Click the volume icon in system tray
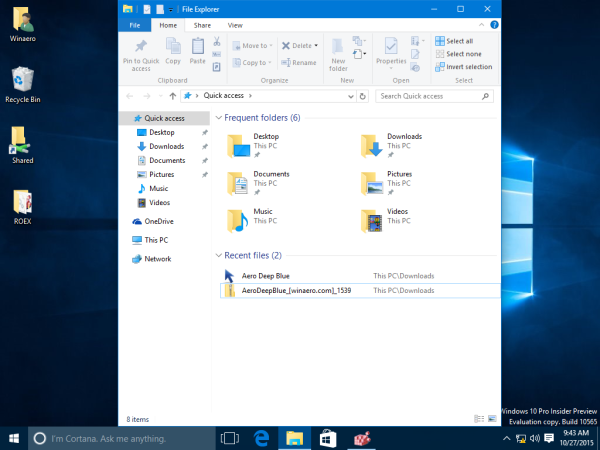Image resolution: width=600 pixels, height=450 pixels. point(535,438)
